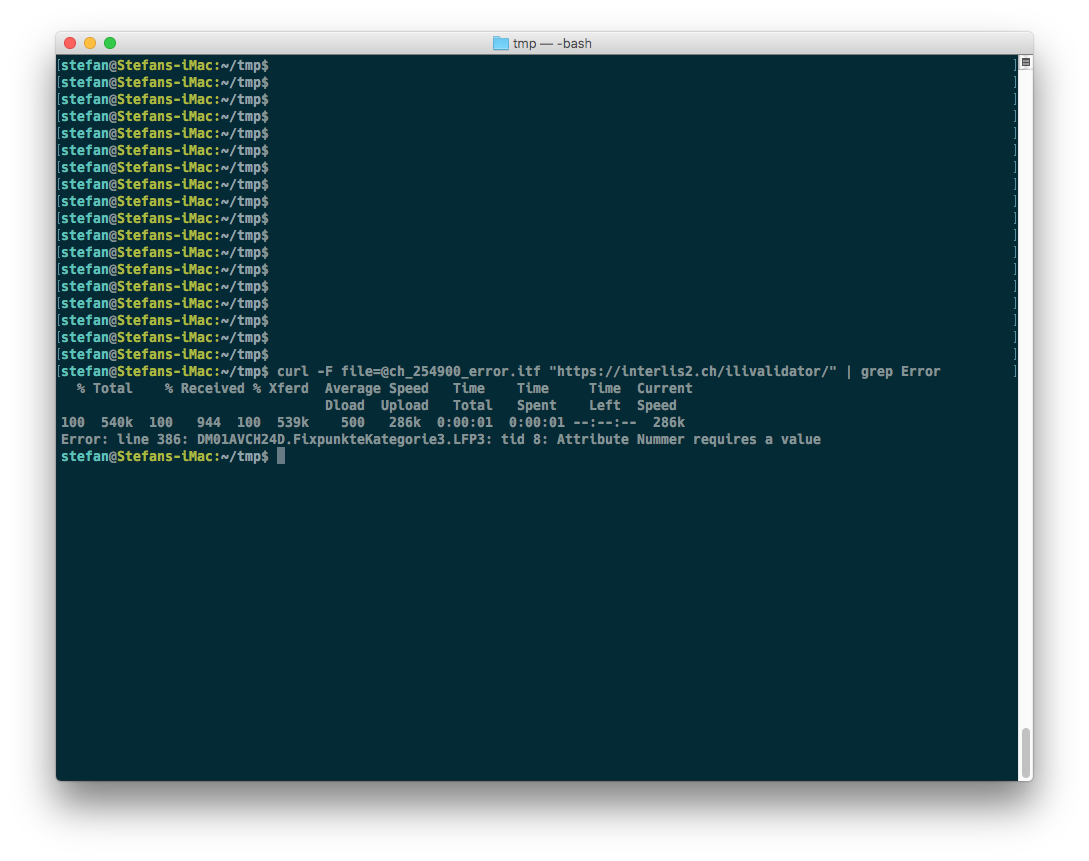The height and width of the screenshot is (861, 1089).
Task: Click the 'Current' column header
Action: (665, 389)
